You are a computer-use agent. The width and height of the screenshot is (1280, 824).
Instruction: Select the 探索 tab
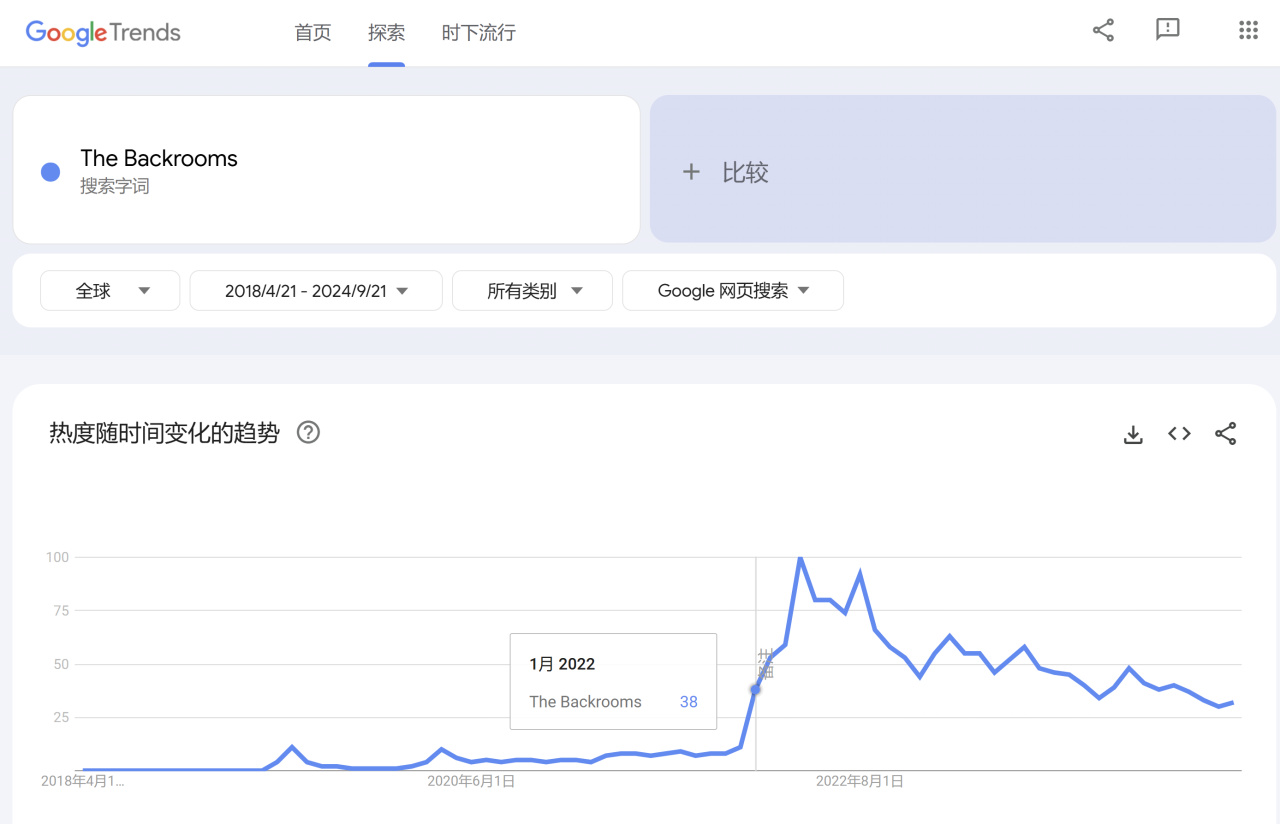[x=386, y=33]
